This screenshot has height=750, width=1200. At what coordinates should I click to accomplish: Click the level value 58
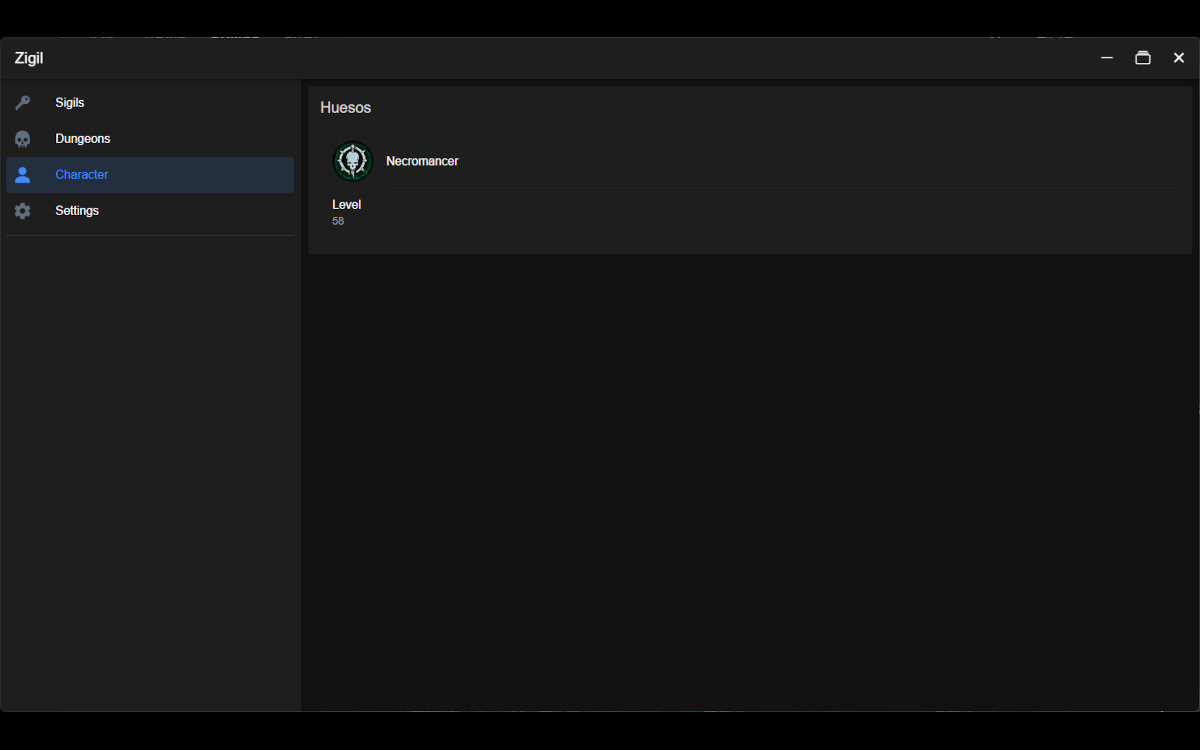338,221
